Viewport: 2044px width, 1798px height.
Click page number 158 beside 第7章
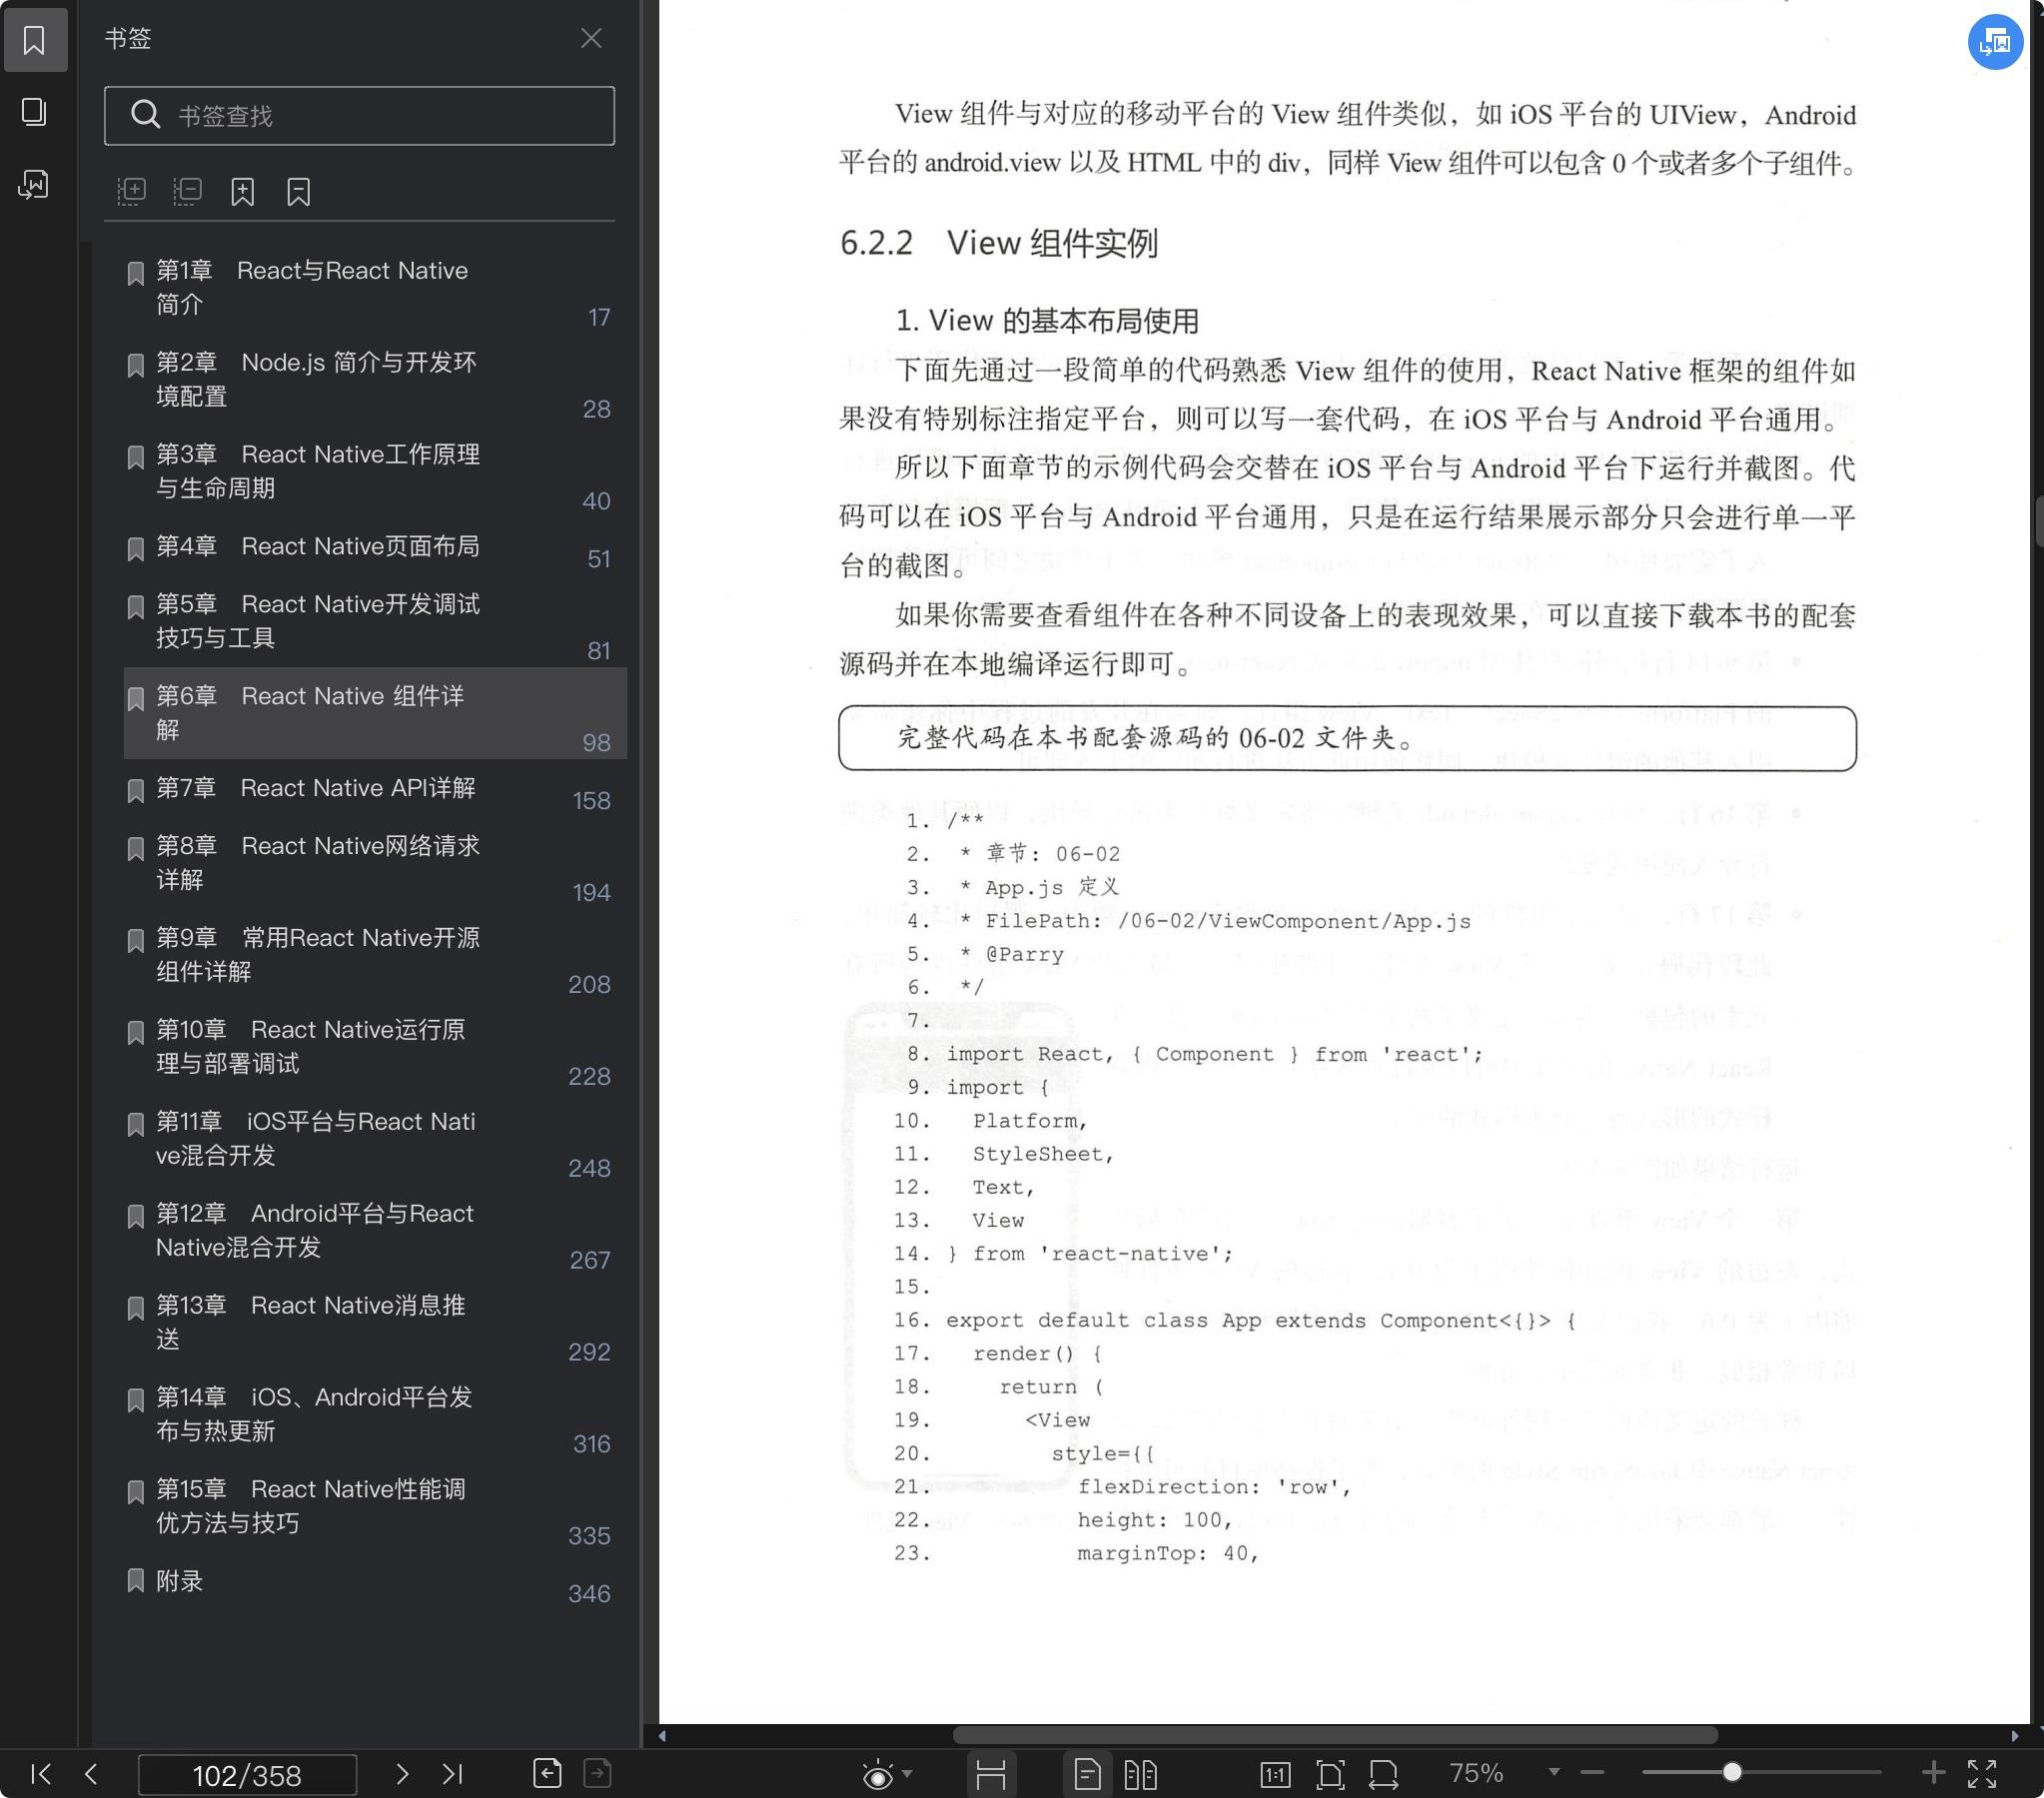click(591, 801)
